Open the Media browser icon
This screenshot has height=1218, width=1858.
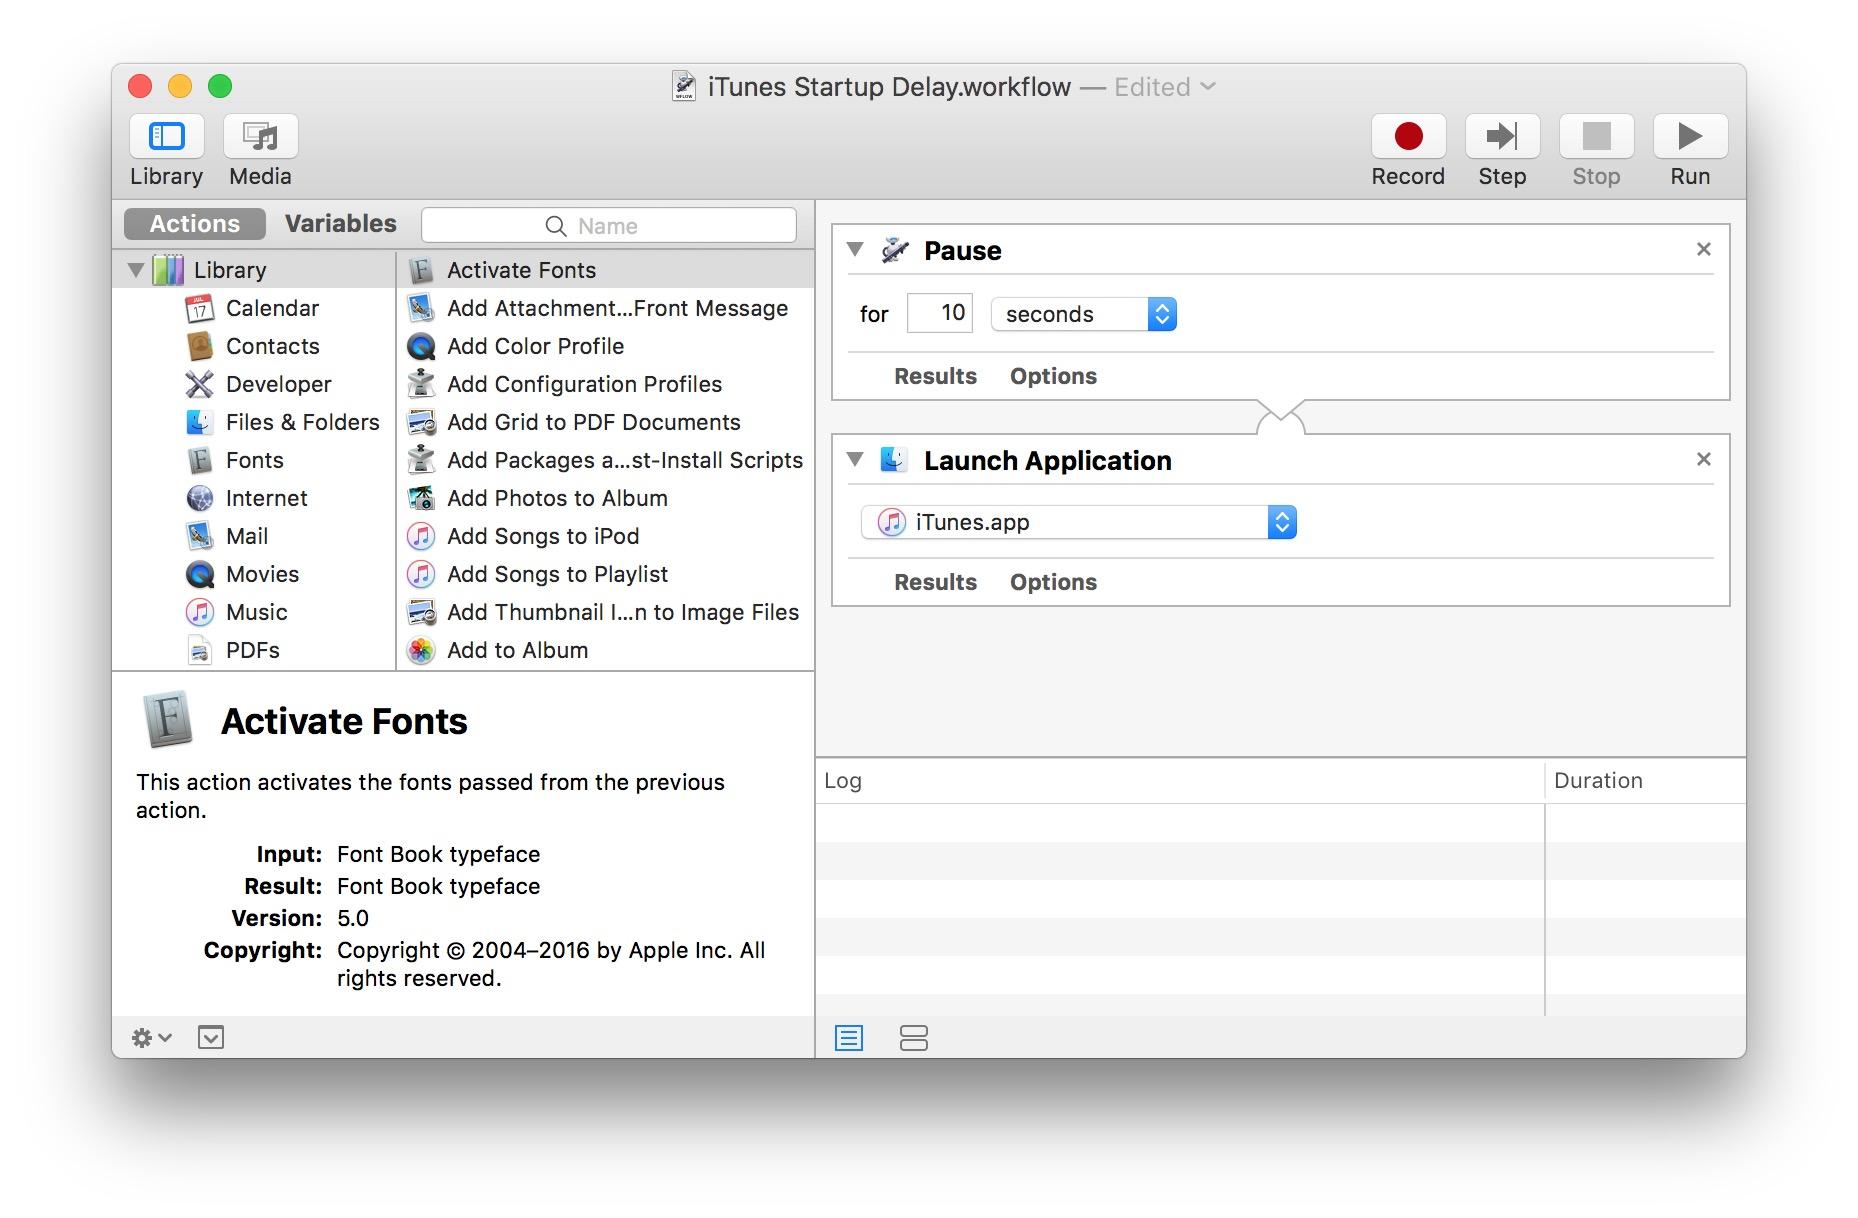click(260, 137)
